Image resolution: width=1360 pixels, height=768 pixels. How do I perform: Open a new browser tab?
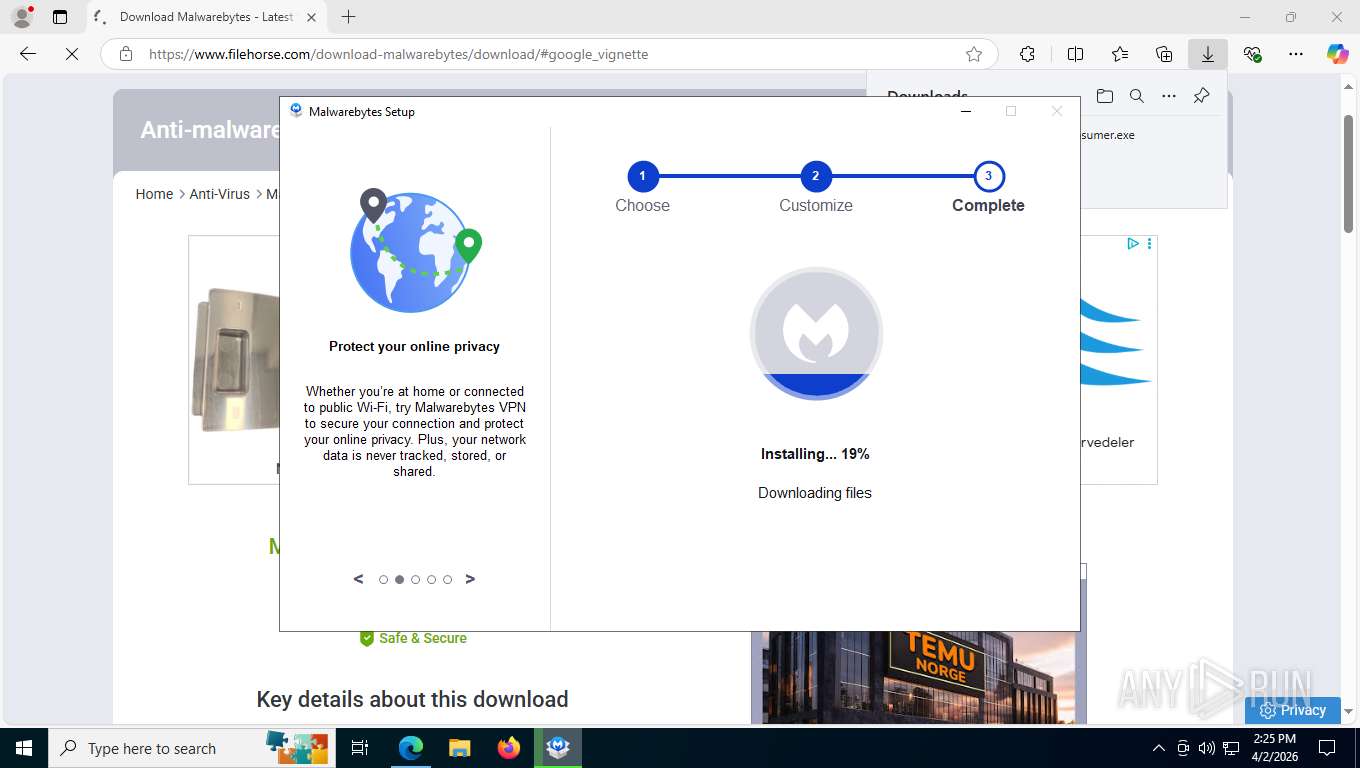click(348, 17)
